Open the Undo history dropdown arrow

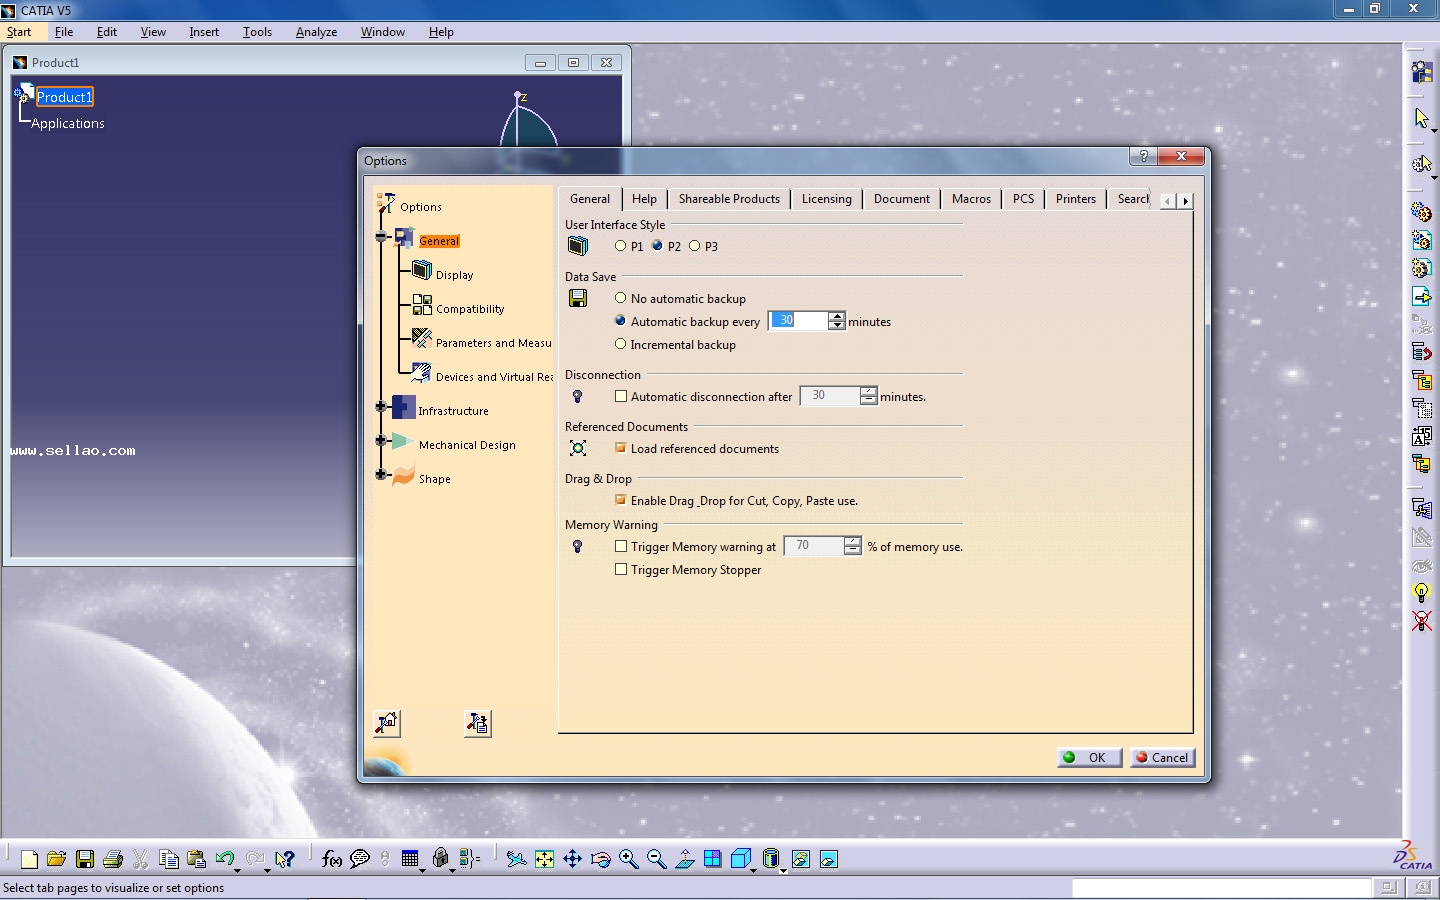pos(237,870)
